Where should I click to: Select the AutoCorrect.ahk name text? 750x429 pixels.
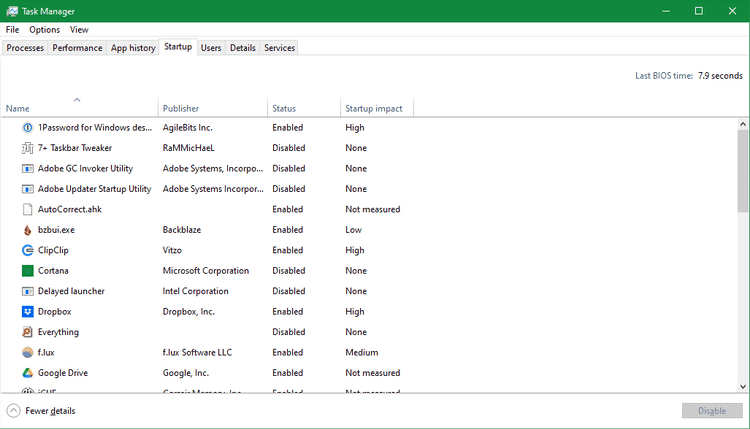[69, 209]
